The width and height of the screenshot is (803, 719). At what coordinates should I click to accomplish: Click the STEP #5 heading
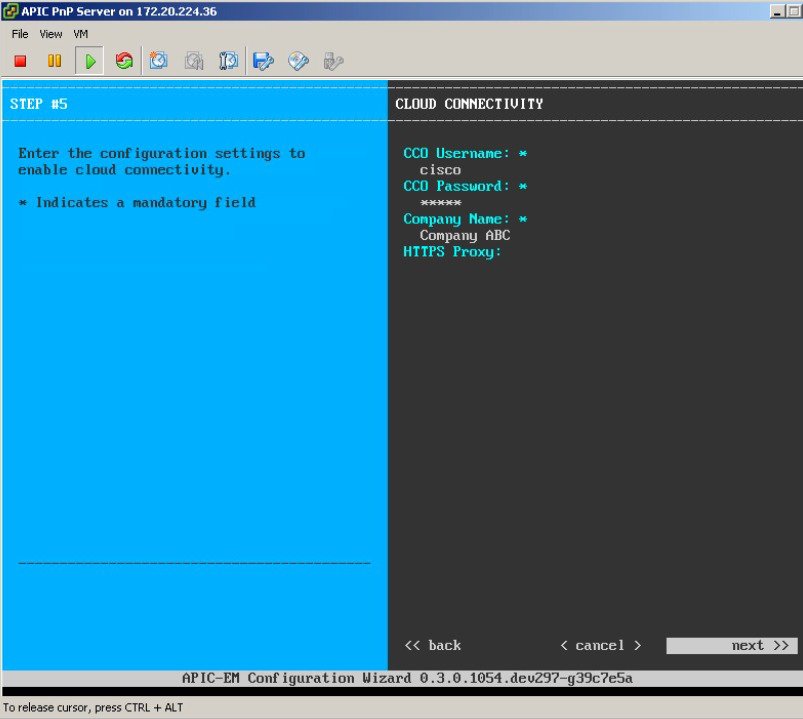pyautogui.click(x=38, y=104)
